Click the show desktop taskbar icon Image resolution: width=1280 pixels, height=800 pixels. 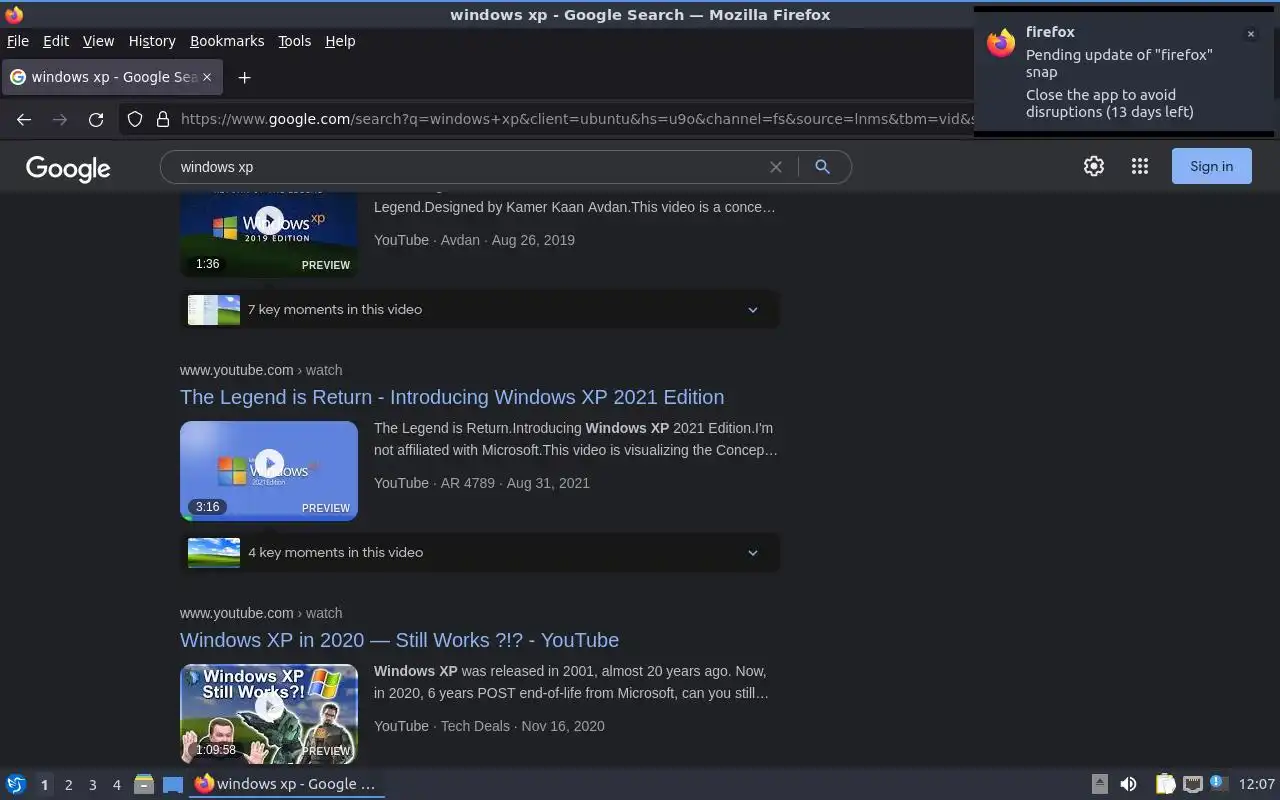pyautogui.click(x=173, y=784)
